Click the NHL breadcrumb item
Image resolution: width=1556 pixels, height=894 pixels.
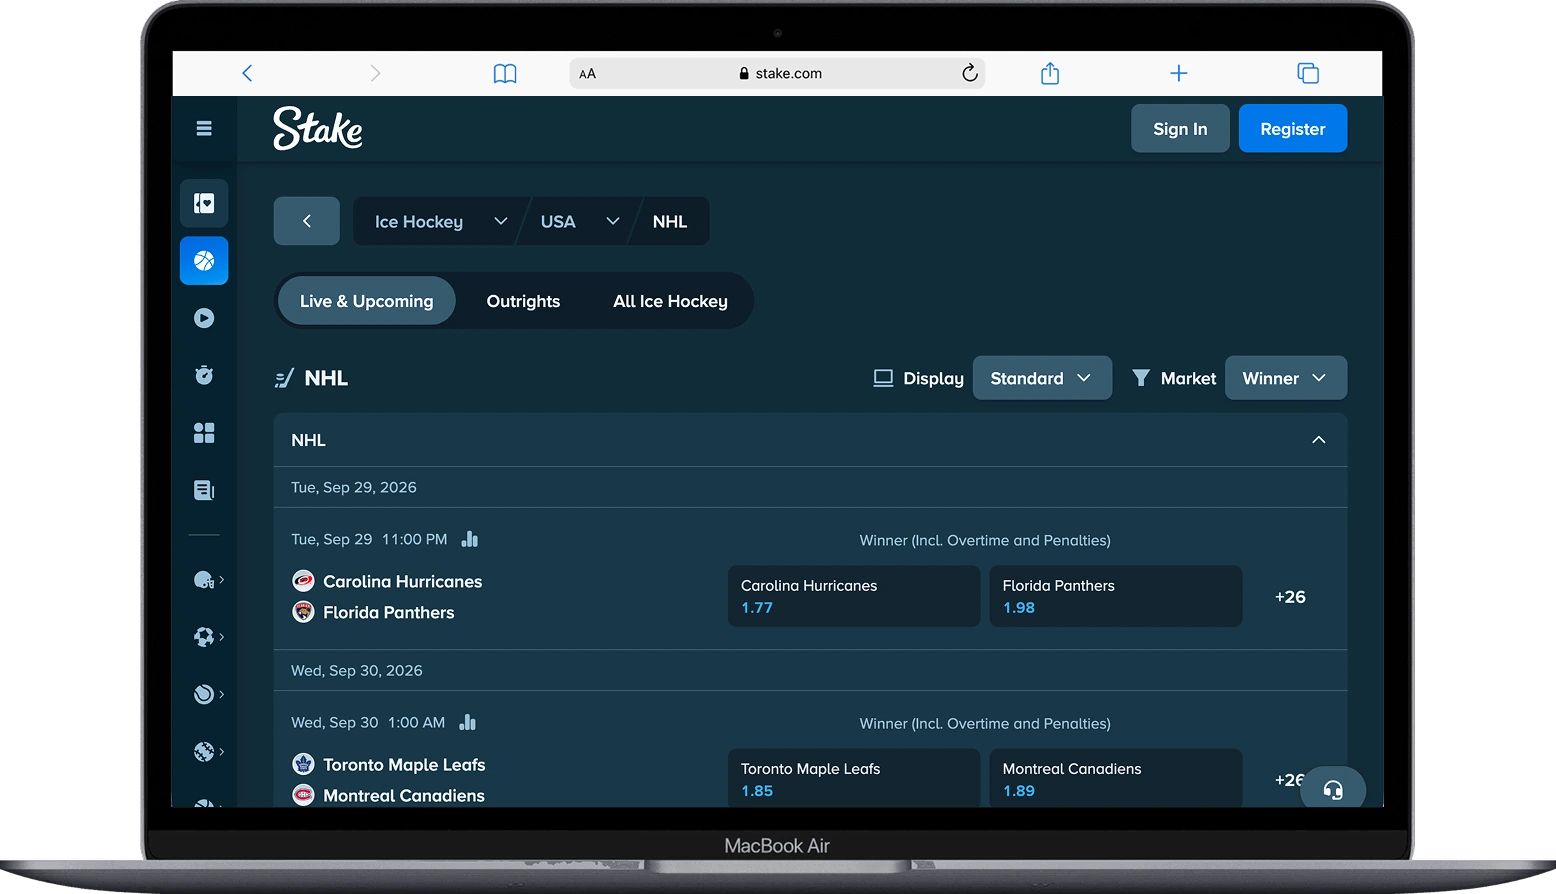coord(670,221)
